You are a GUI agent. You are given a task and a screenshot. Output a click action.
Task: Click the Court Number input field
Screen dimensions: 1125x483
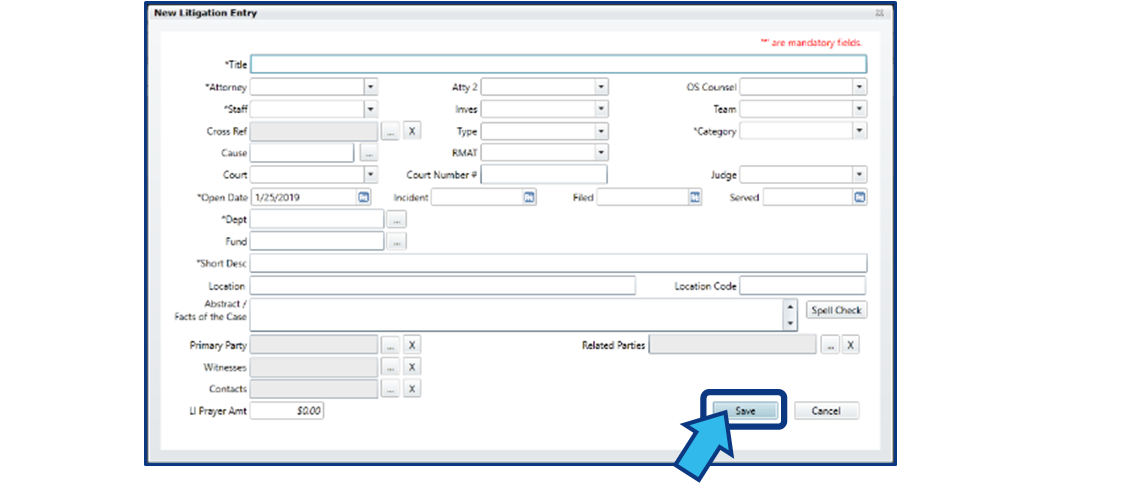pyautogui.click(x=544, y=174)
